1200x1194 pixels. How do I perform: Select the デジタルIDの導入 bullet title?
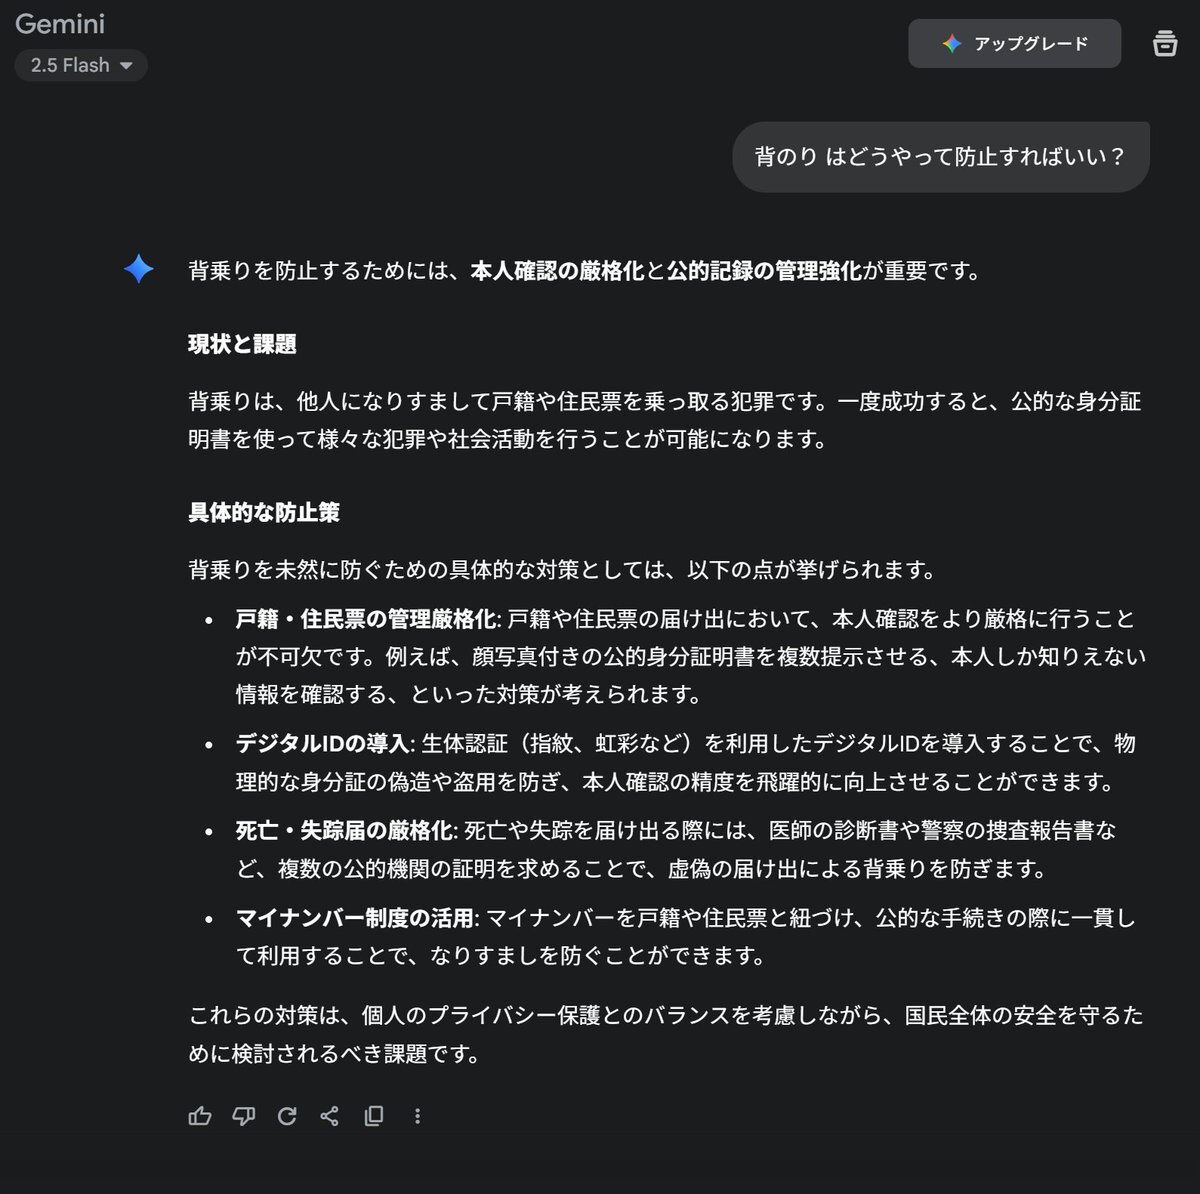322,743
